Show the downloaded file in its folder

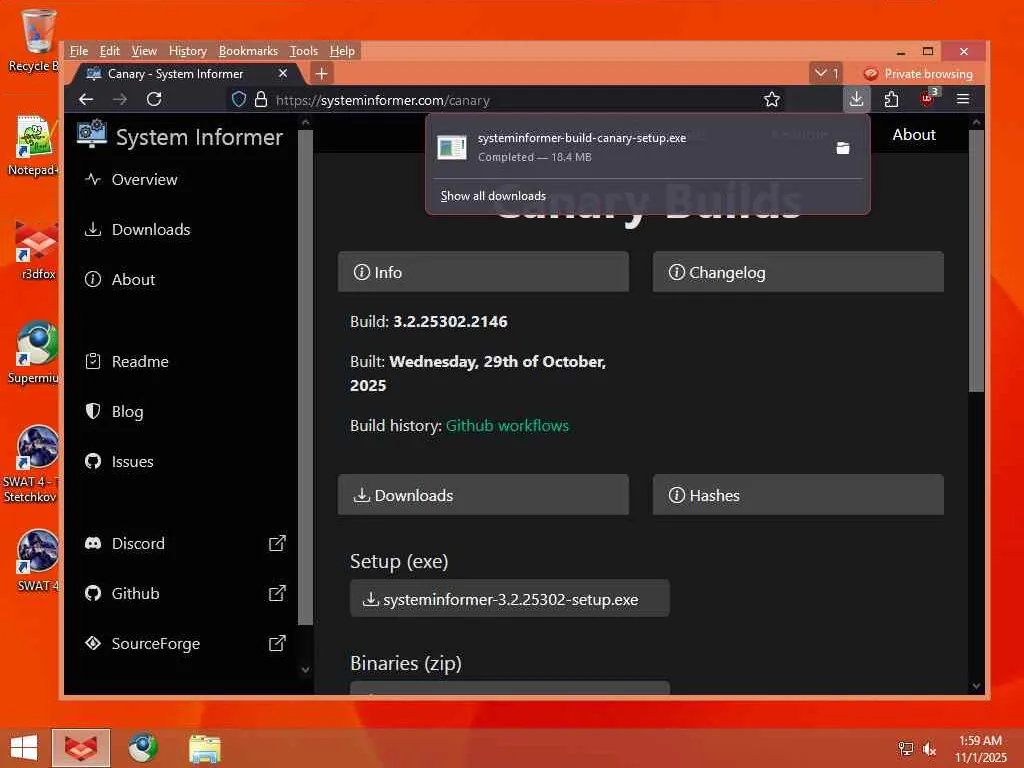tap(842, 148)
